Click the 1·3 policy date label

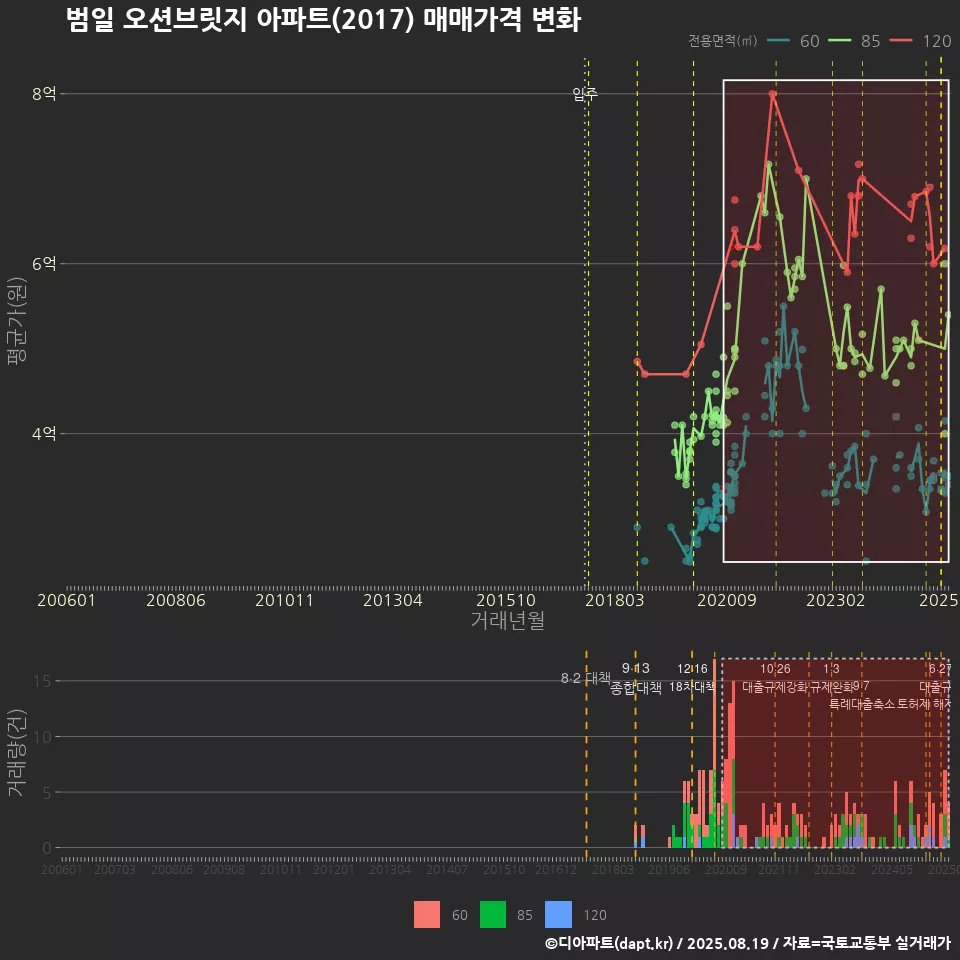coord(831,669)
